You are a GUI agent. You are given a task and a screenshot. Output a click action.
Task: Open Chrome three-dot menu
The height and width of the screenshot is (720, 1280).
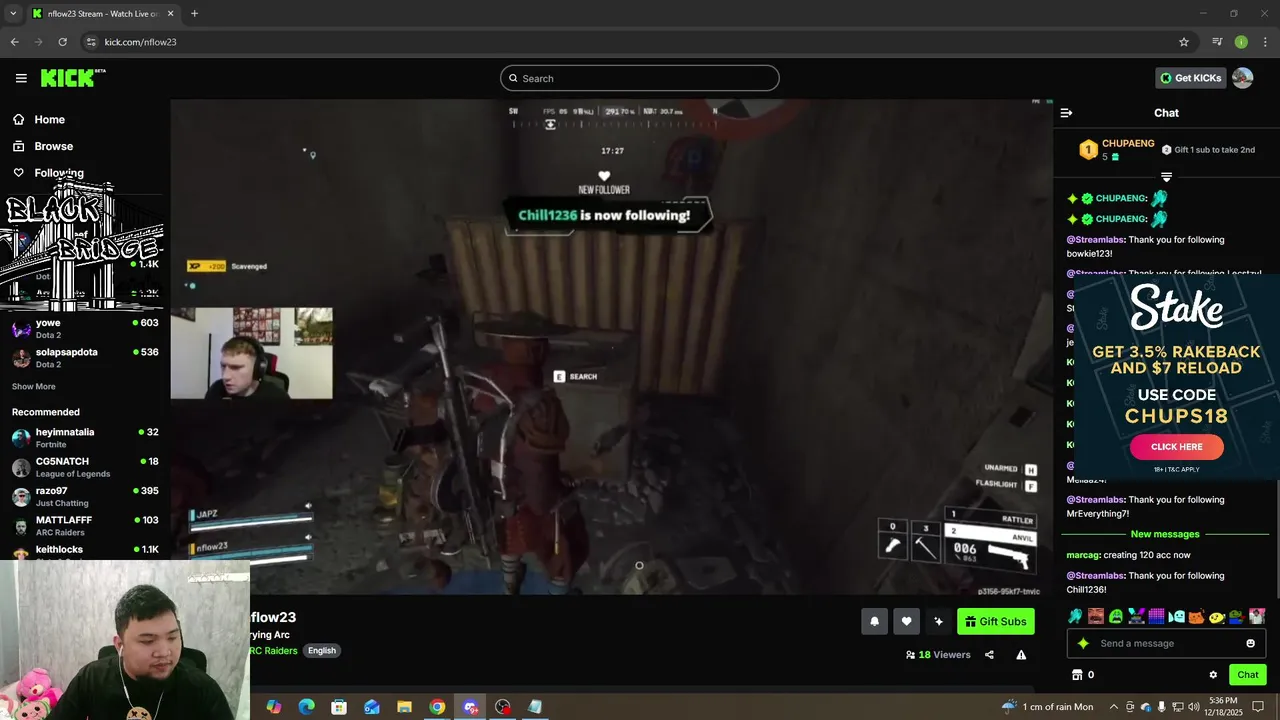(1265, 42)
